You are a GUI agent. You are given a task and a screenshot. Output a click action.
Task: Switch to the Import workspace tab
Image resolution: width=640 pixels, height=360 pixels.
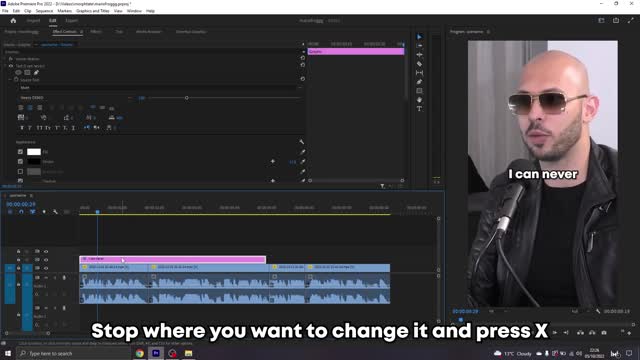pos(33,20)
